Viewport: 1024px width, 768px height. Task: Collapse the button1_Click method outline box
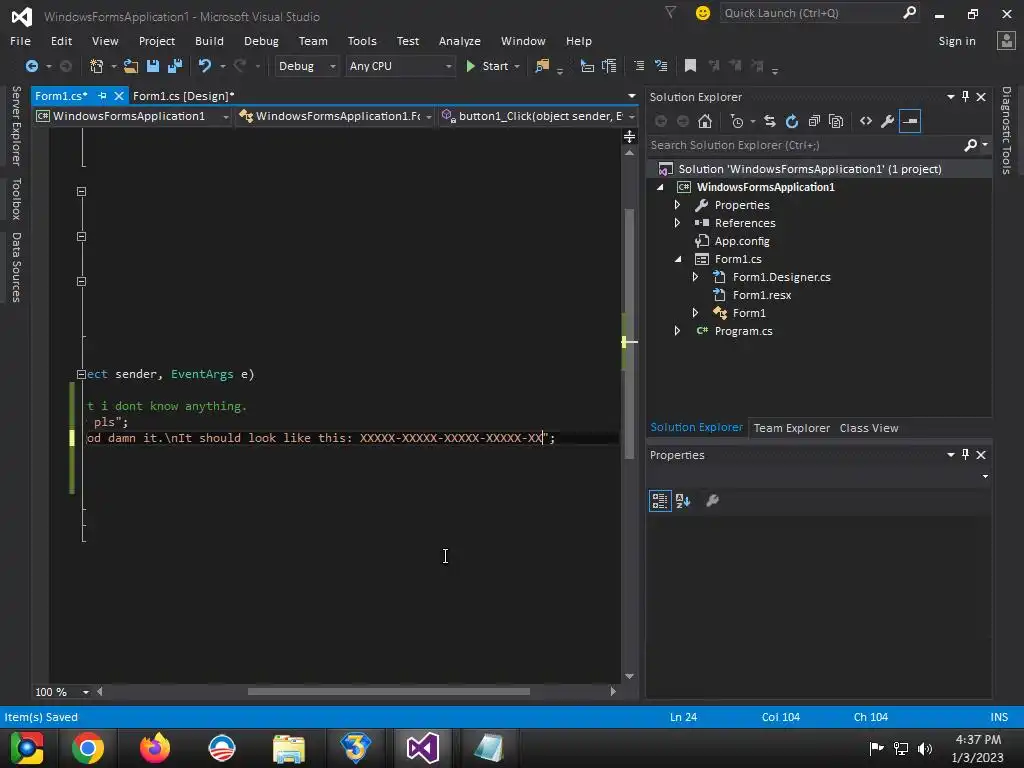point(81,374)
